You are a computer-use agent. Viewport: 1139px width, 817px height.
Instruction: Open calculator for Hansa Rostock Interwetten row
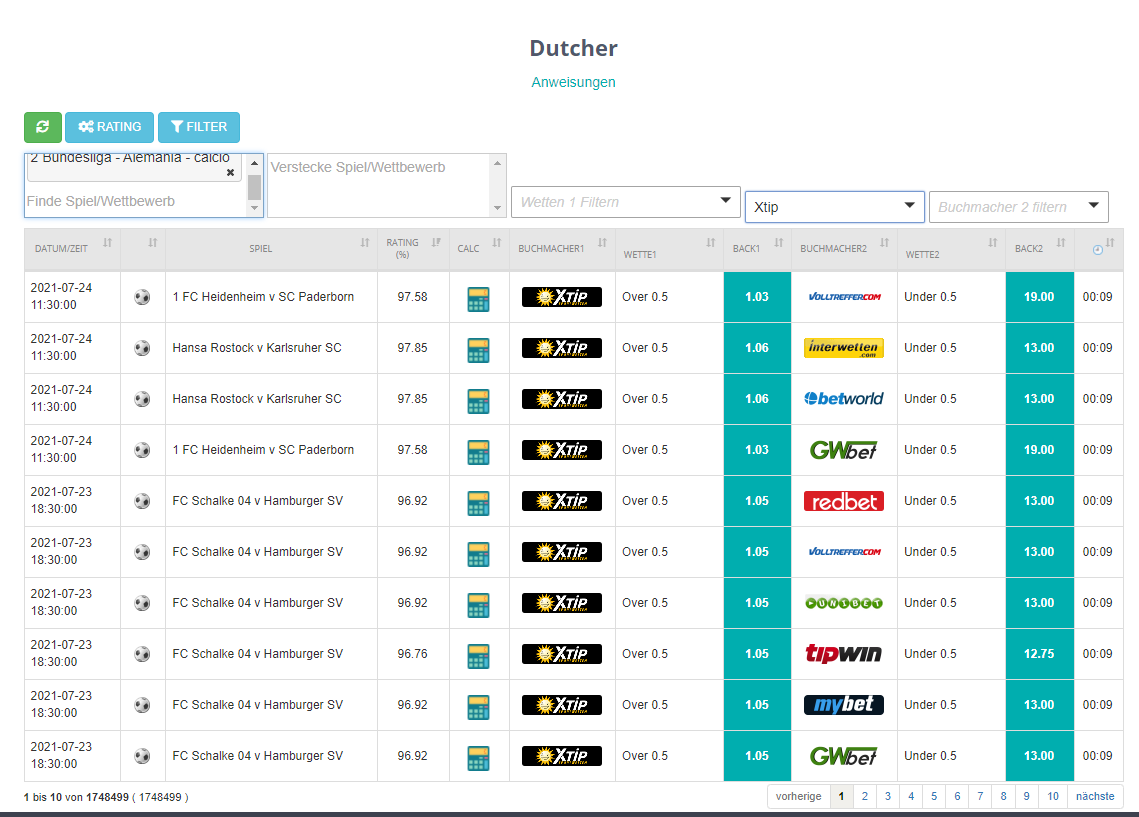478,349
